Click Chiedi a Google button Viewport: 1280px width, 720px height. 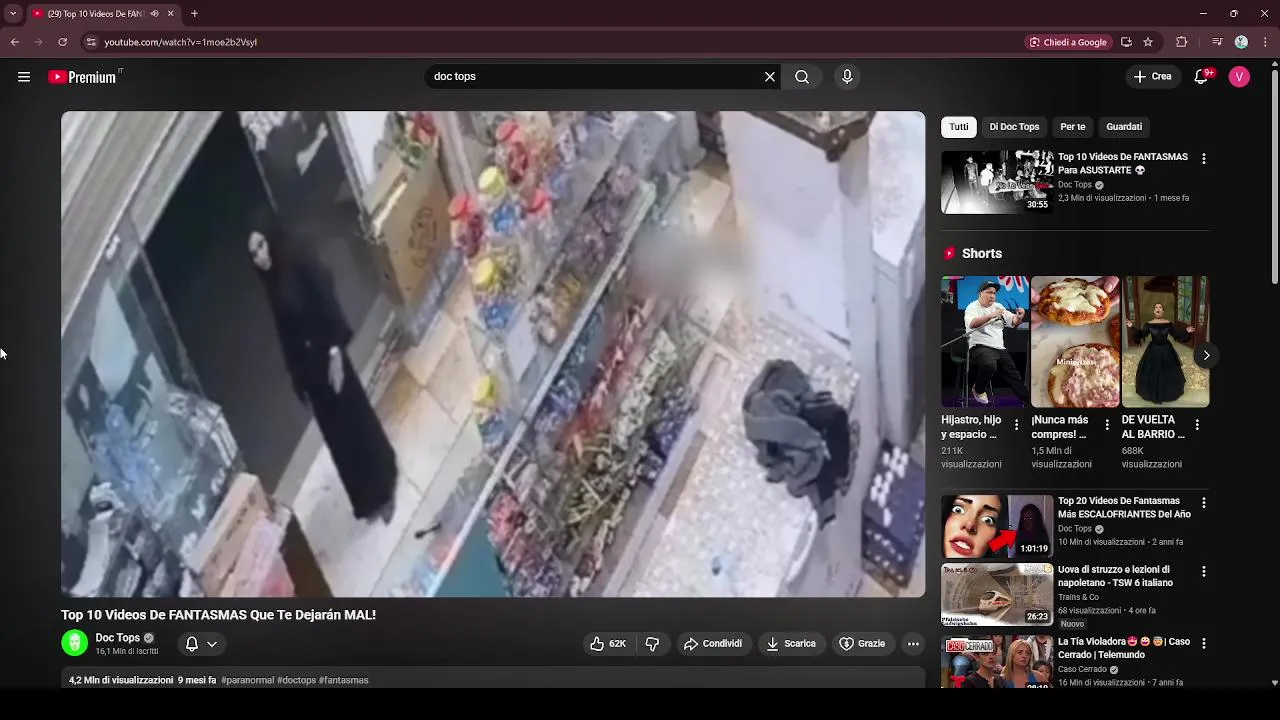point(1068,42)
